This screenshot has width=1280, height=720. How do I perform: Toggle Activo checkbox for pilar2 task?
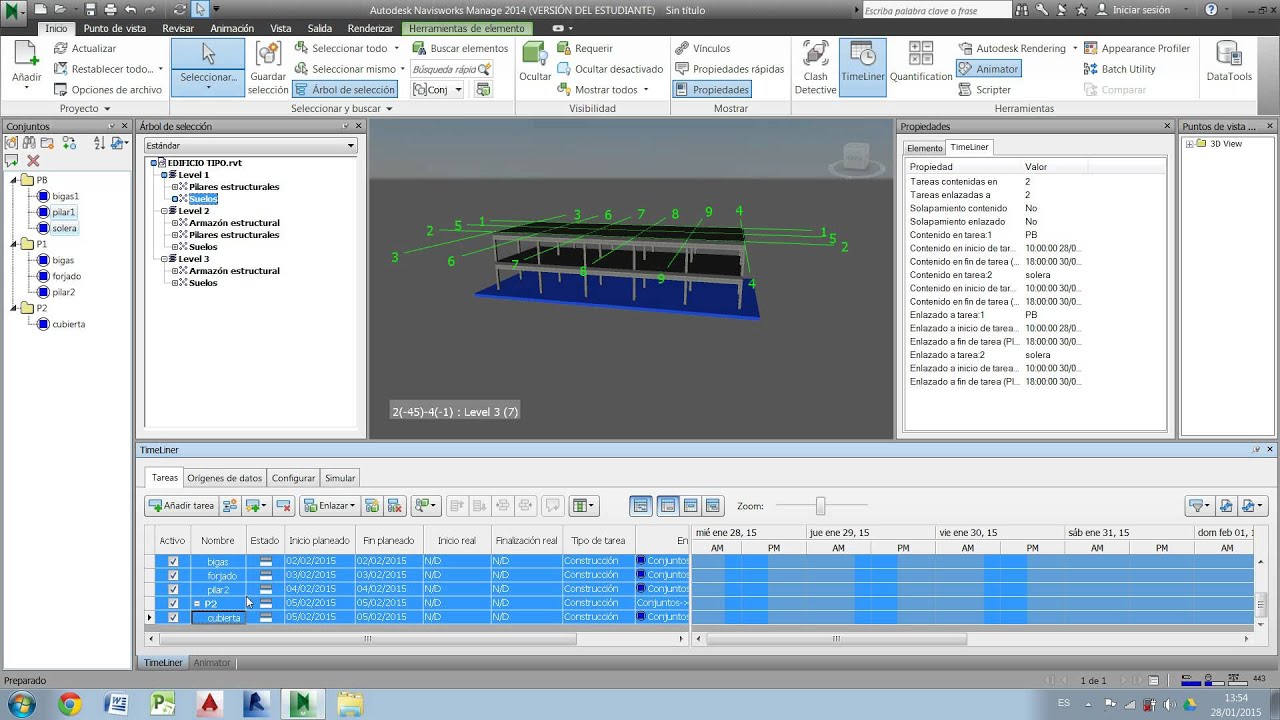[x=173, y=590]
